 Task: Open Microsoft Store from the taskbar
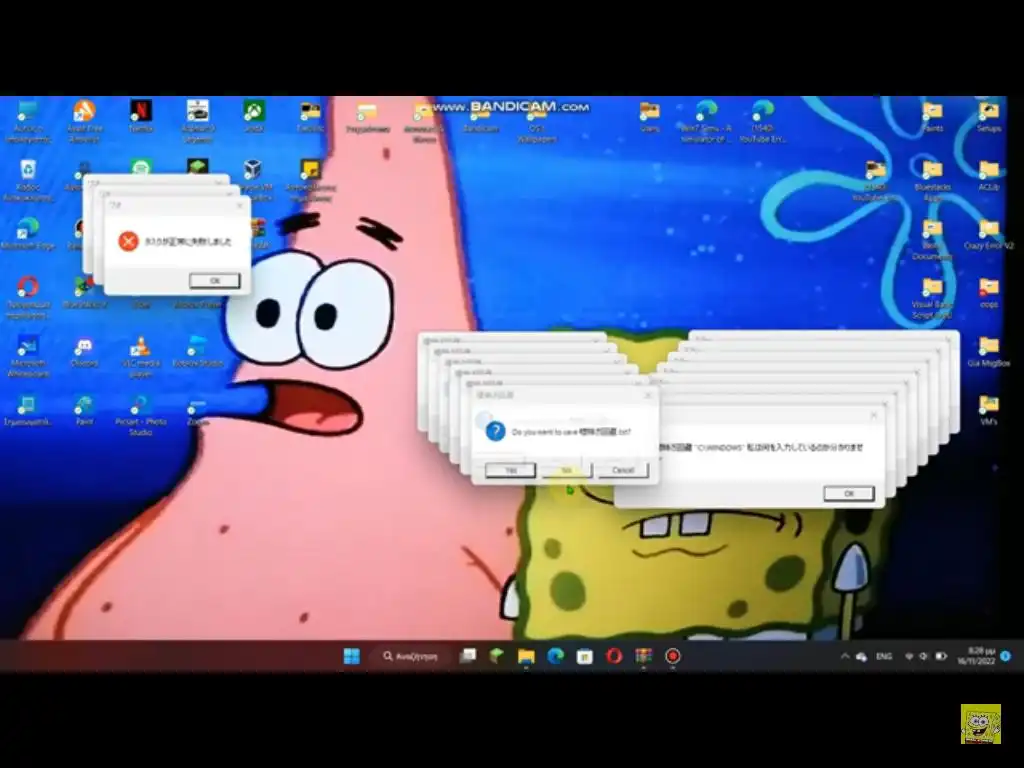click(584, 656)
